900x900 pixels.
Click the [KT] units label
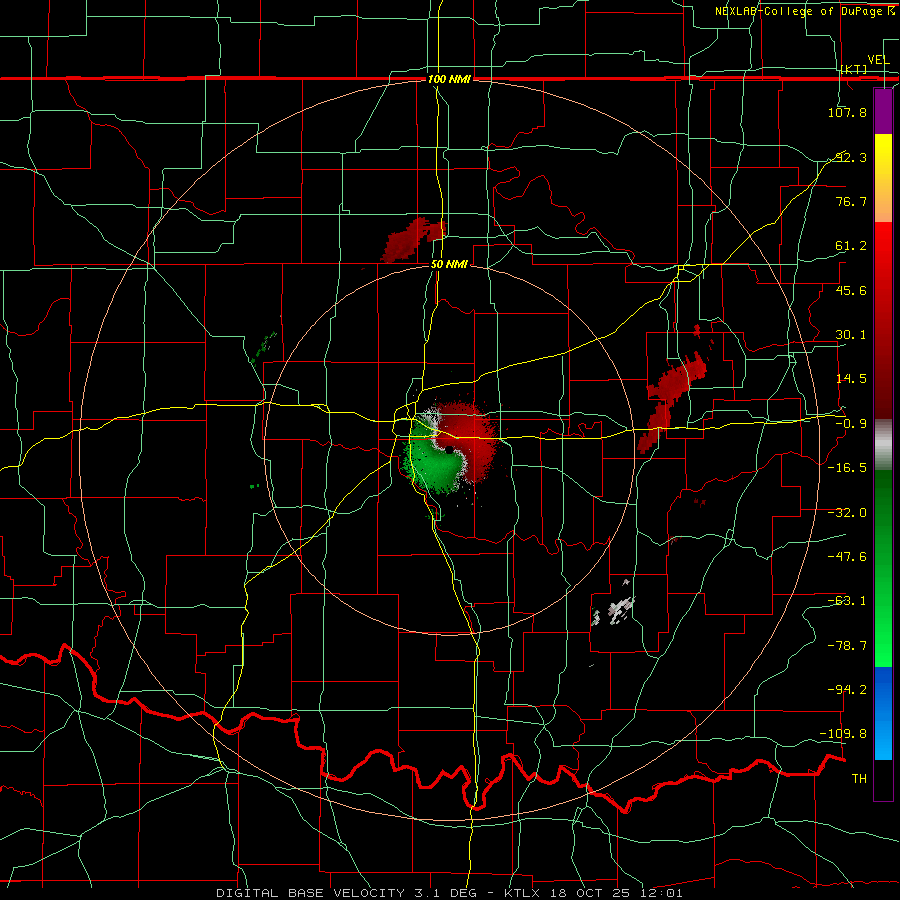(x=854, y=69)
